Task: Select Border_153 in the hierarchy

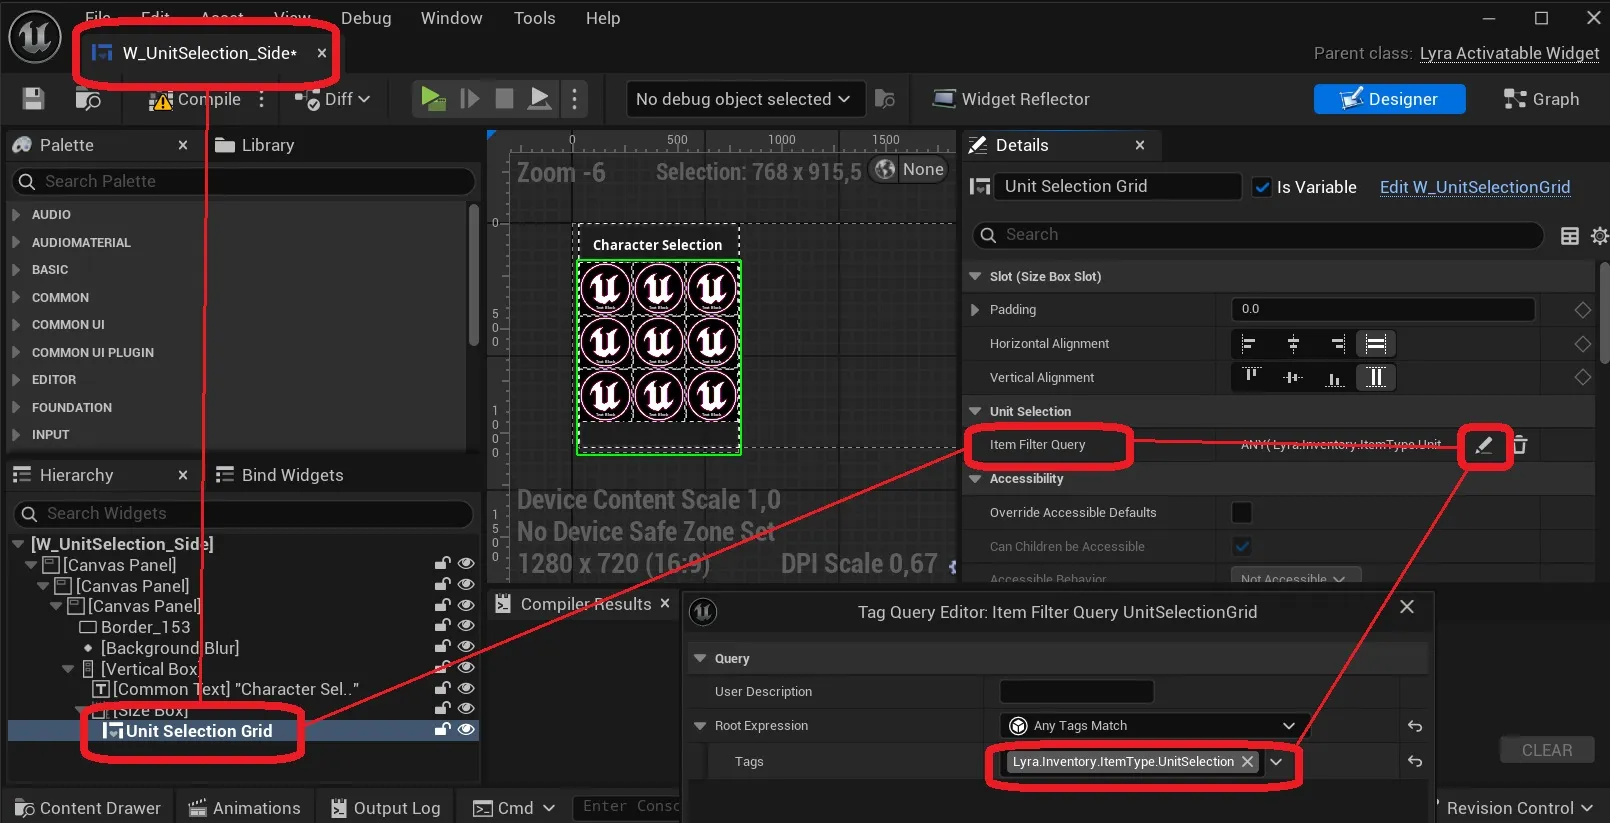Action: (x=145, y=627)
